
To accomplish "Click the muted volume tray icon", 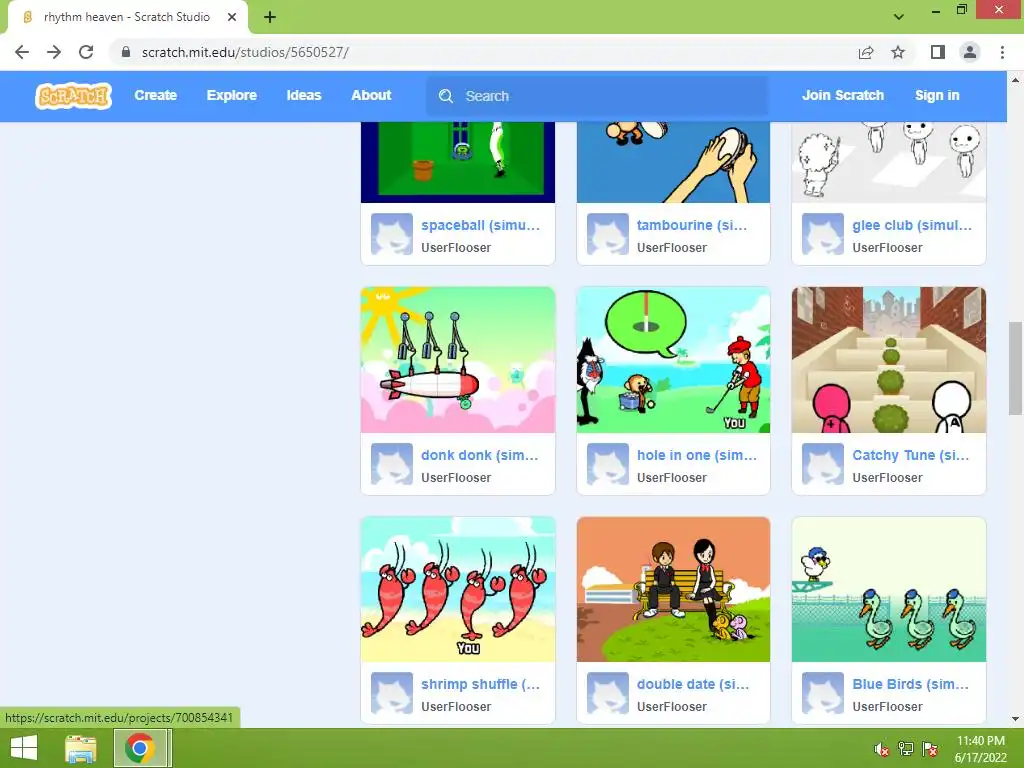I will (881, 749).
